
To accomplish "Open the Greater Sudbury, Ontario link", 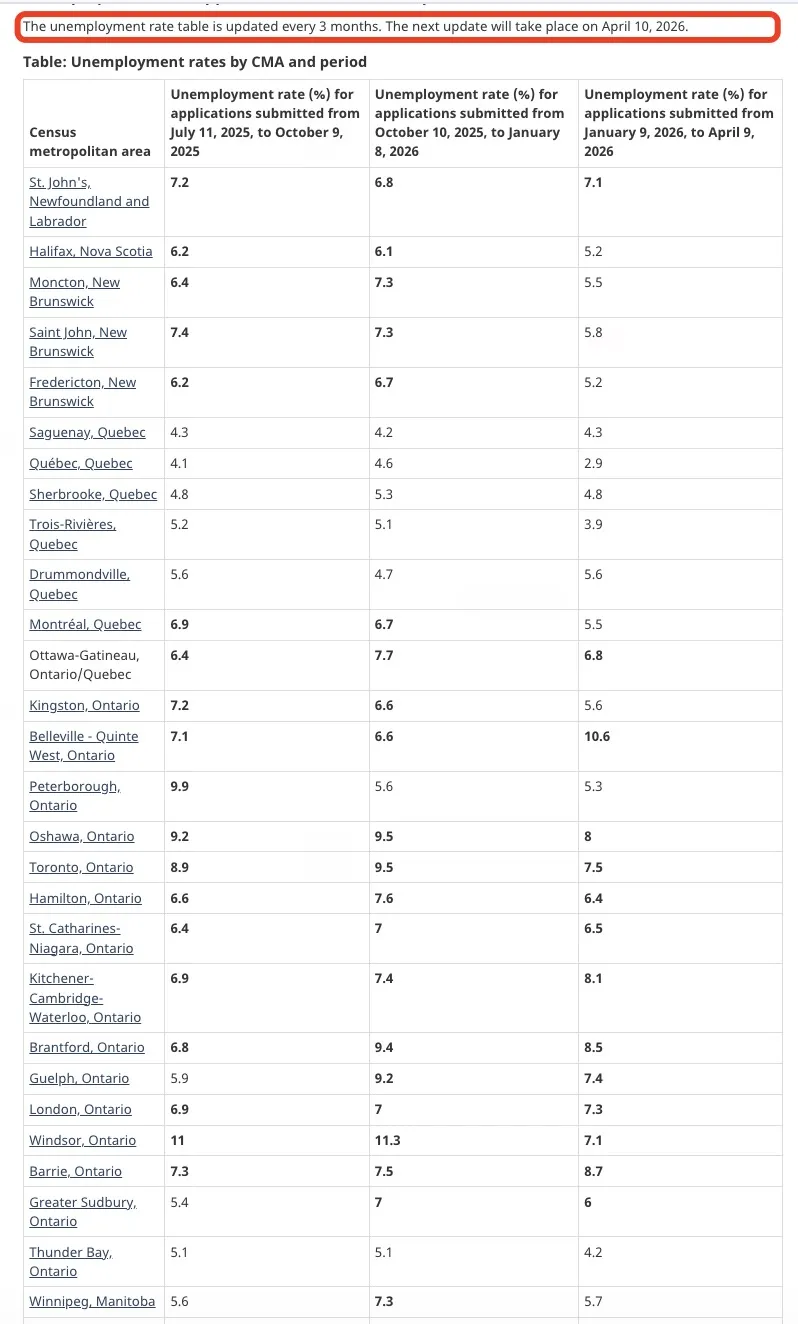I will pyautogui.click(x=83, y=1211).
